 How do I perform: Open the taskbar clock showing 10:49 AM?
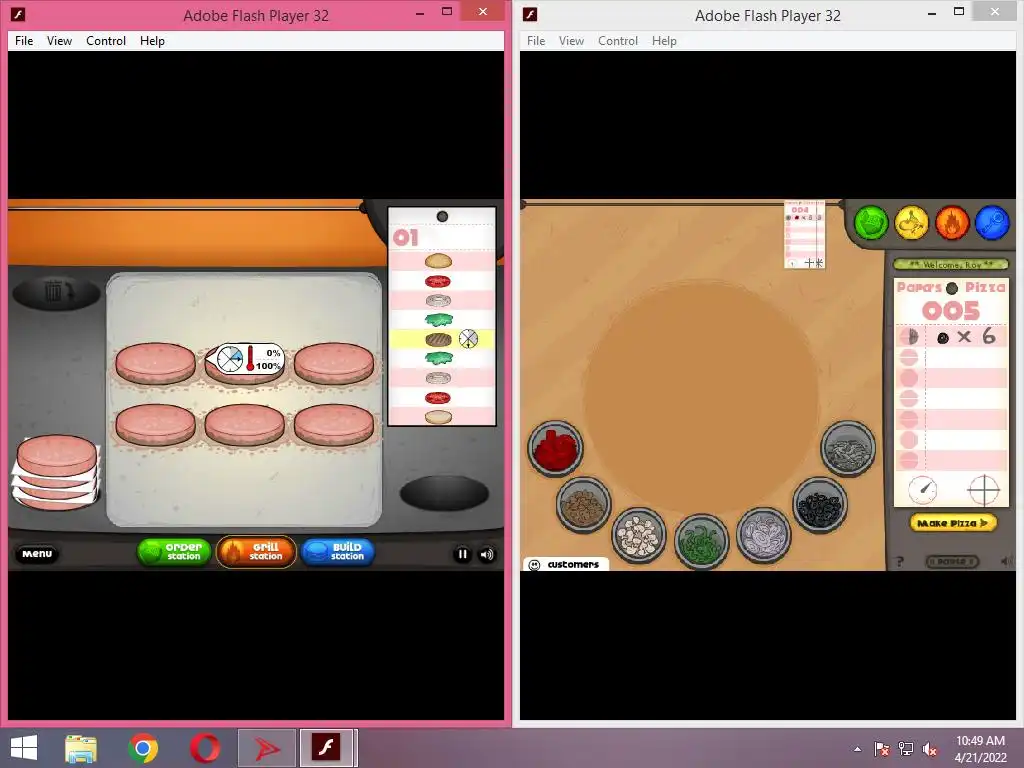pyautogui.click(x=980, y=748)
